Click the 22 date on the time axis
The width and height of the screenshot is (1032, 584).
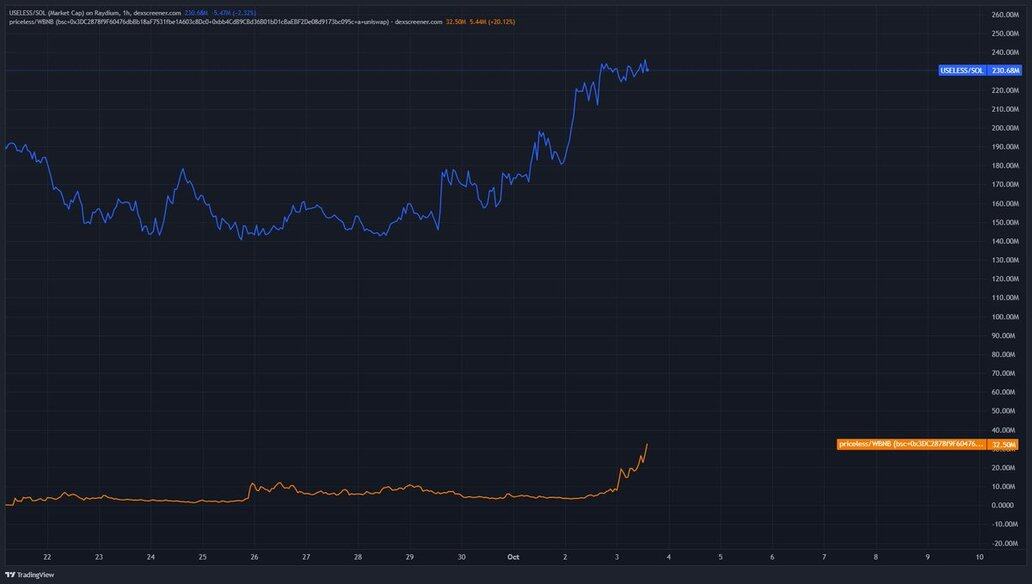[x=47, y=556]
